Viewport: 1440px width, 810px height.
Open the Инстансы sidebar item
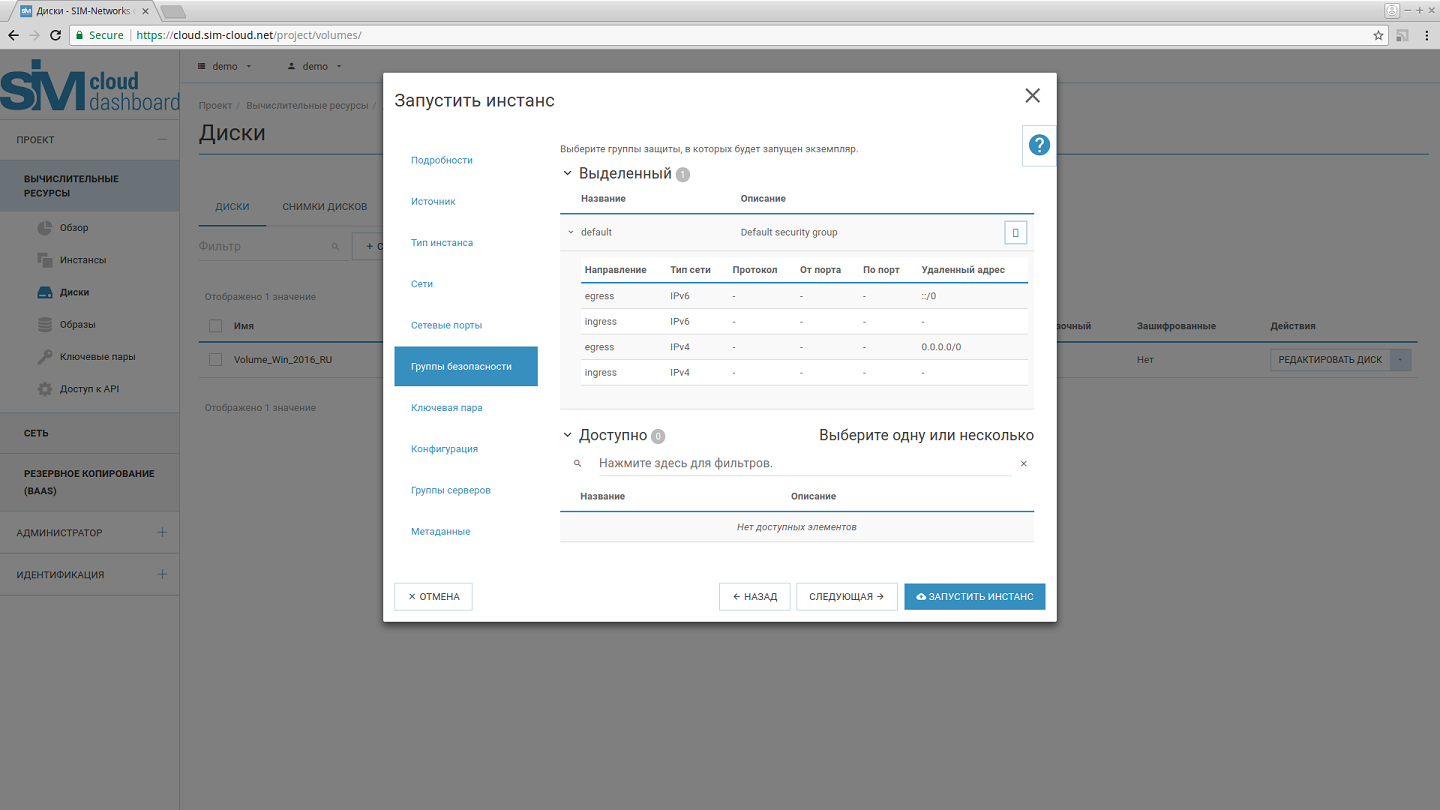click(x=82, y=260)
